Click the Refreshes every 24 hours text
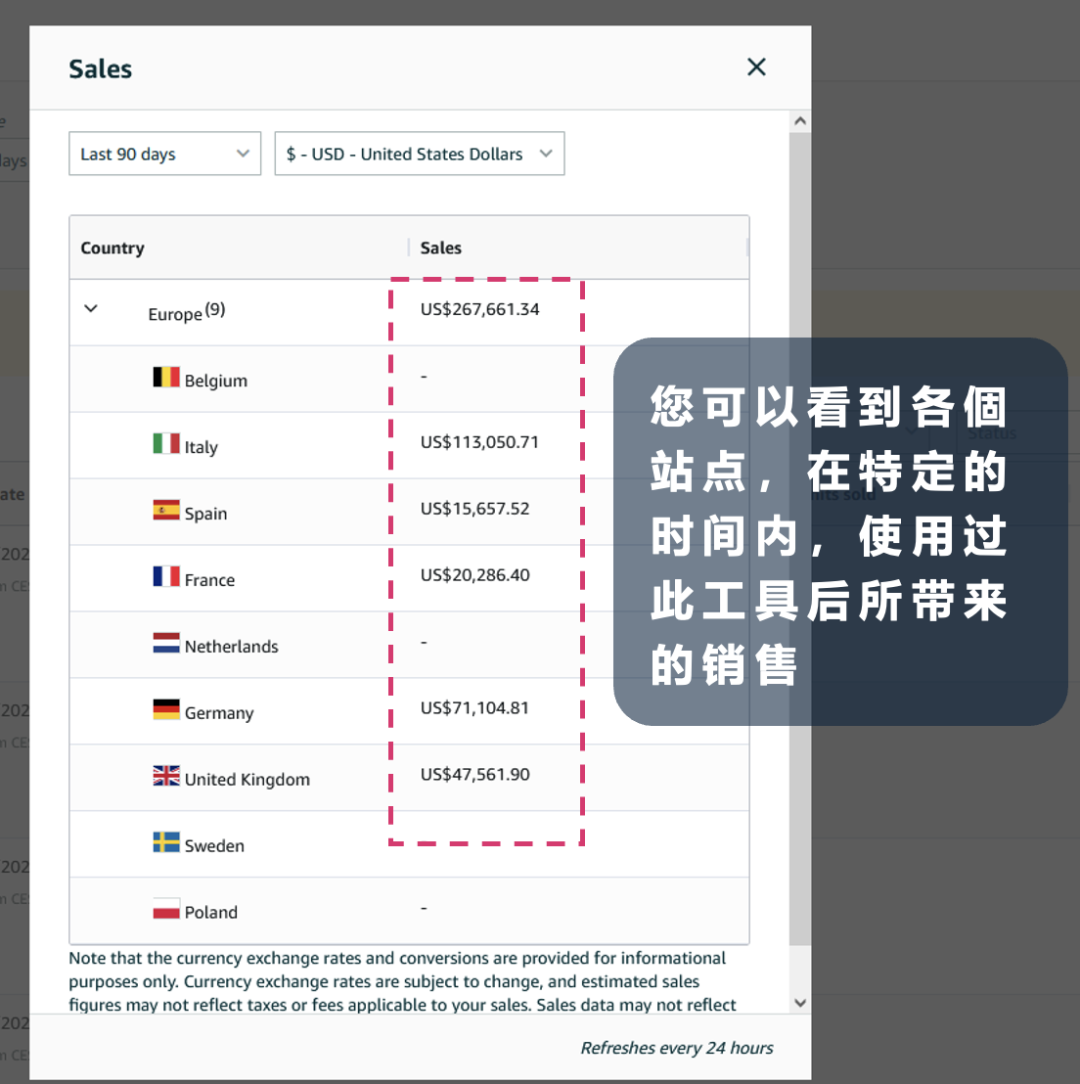Image resolution: width=1080 pixels, height=1084 pixels. click(x=676, y=1048)
